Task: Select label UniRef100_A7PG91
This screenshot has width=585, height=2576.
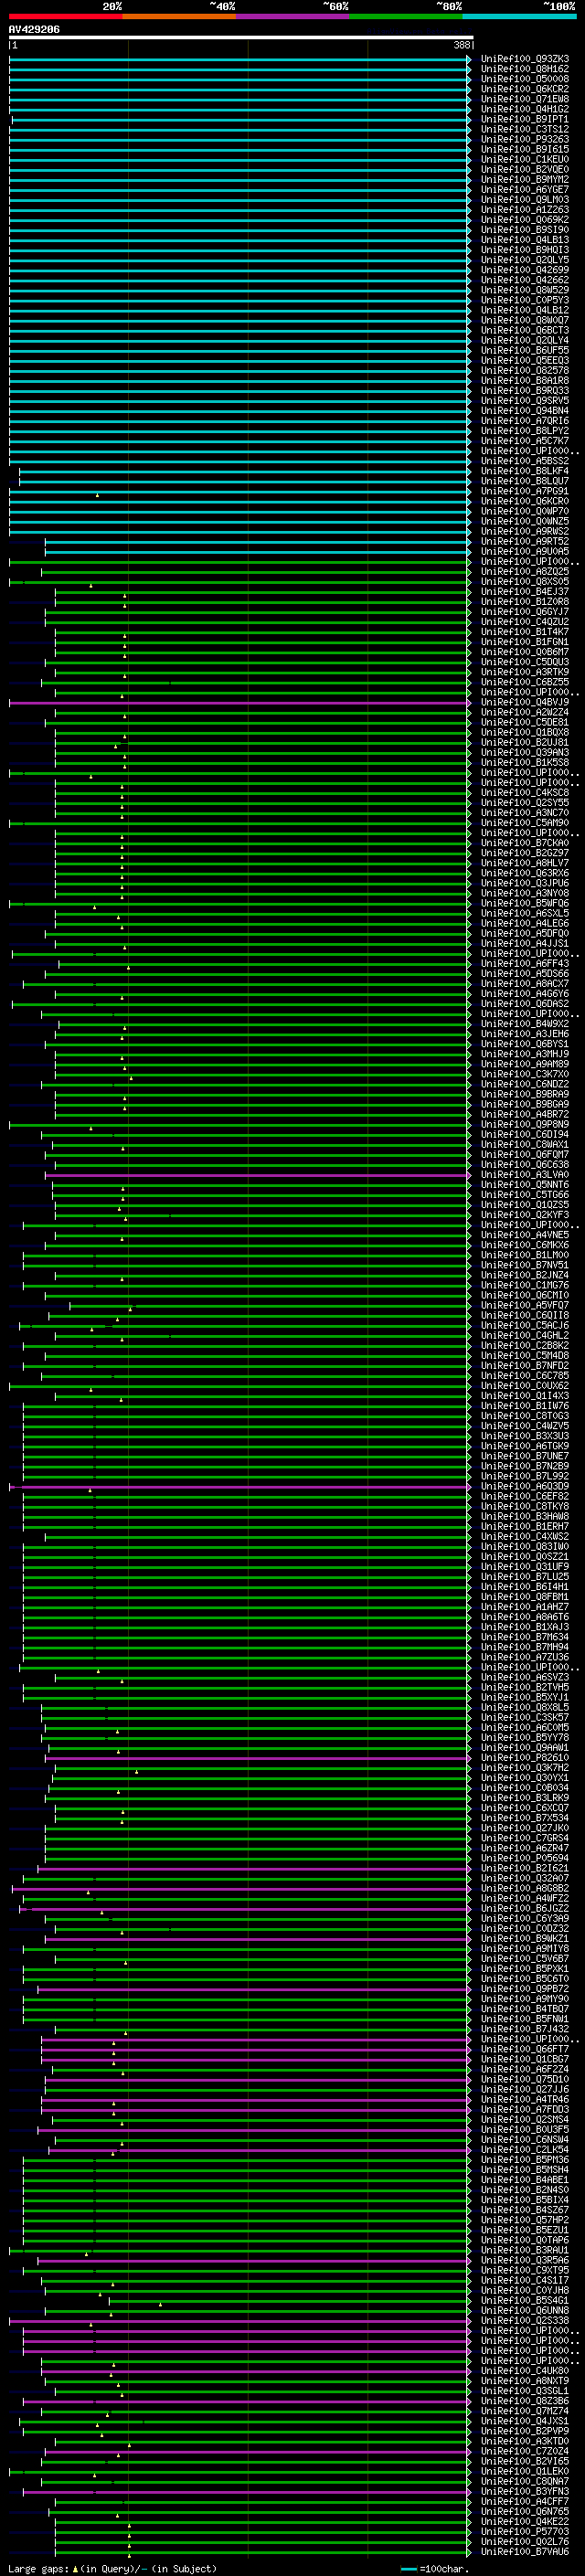Action: 525,491
